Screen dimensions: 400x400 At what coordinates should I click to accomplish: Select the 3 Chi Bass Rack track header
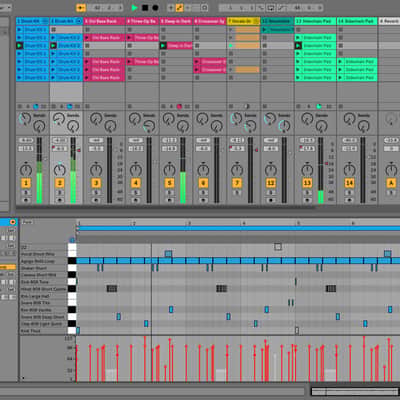[104, 21]
